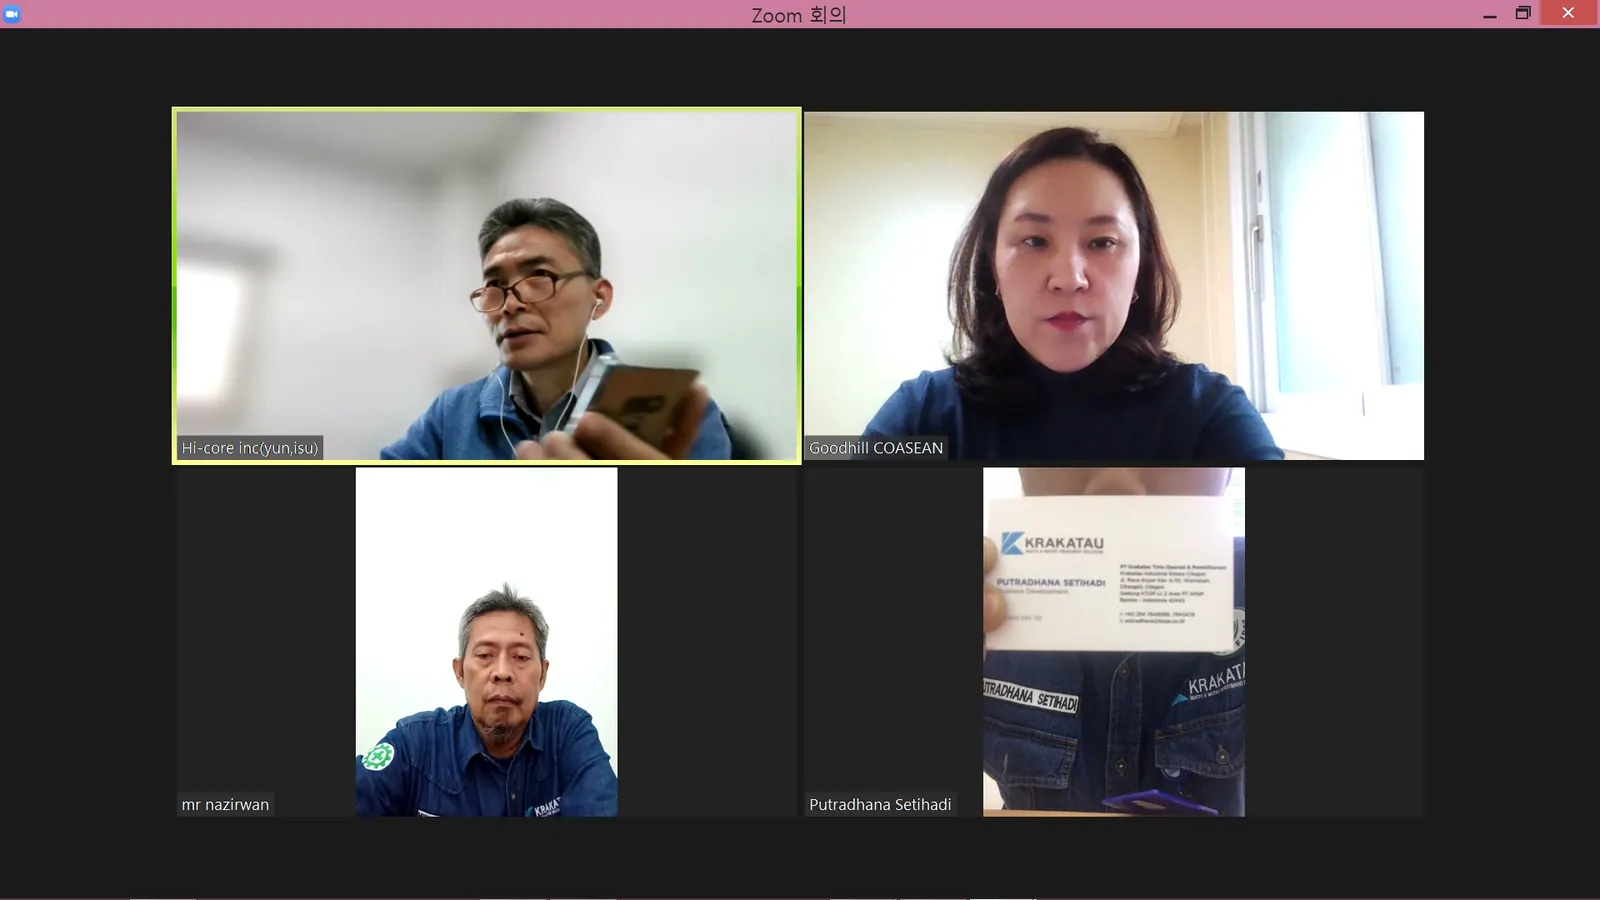
Task: Select the mr nazirwan video tile
Action: pos(487,642)
